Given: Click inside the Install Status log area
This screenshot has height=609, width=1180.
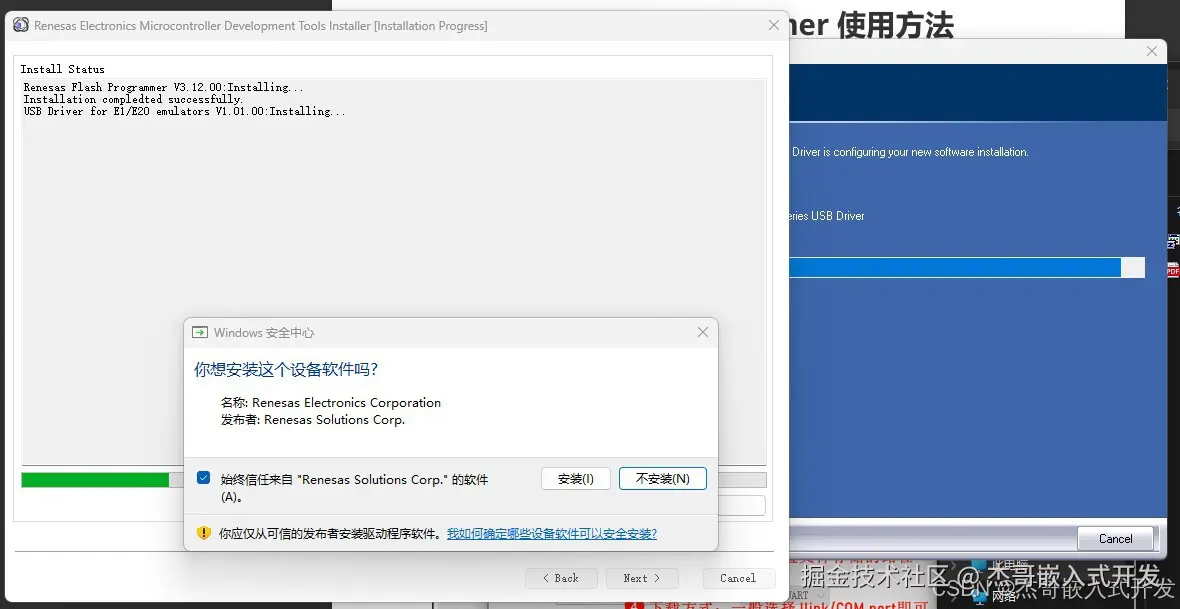Looking at the screenshot, I should [x=390, y=200].
